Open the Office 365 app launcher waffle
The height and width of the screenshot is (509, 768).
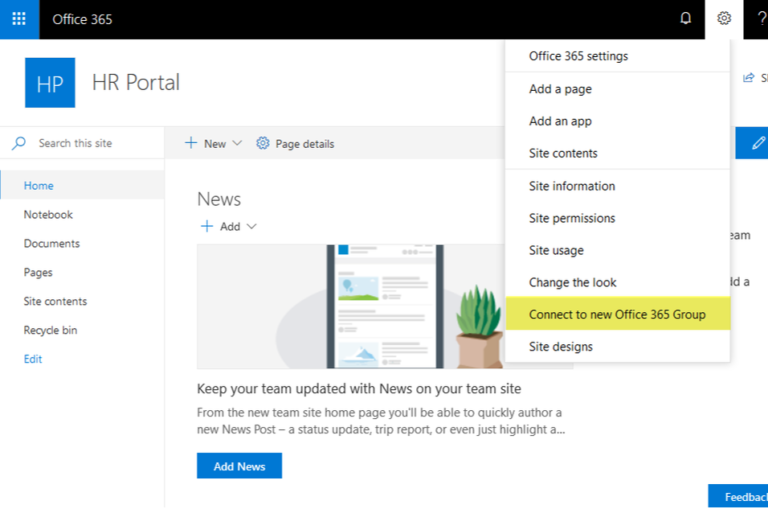pos(19,19)
